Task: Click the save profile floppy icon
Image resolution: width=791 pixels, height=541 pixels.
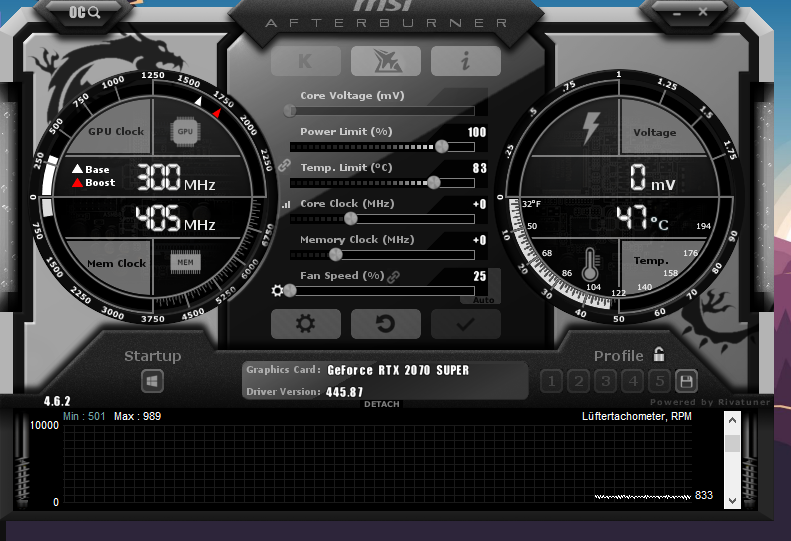Action: click(x=686, y=381)
